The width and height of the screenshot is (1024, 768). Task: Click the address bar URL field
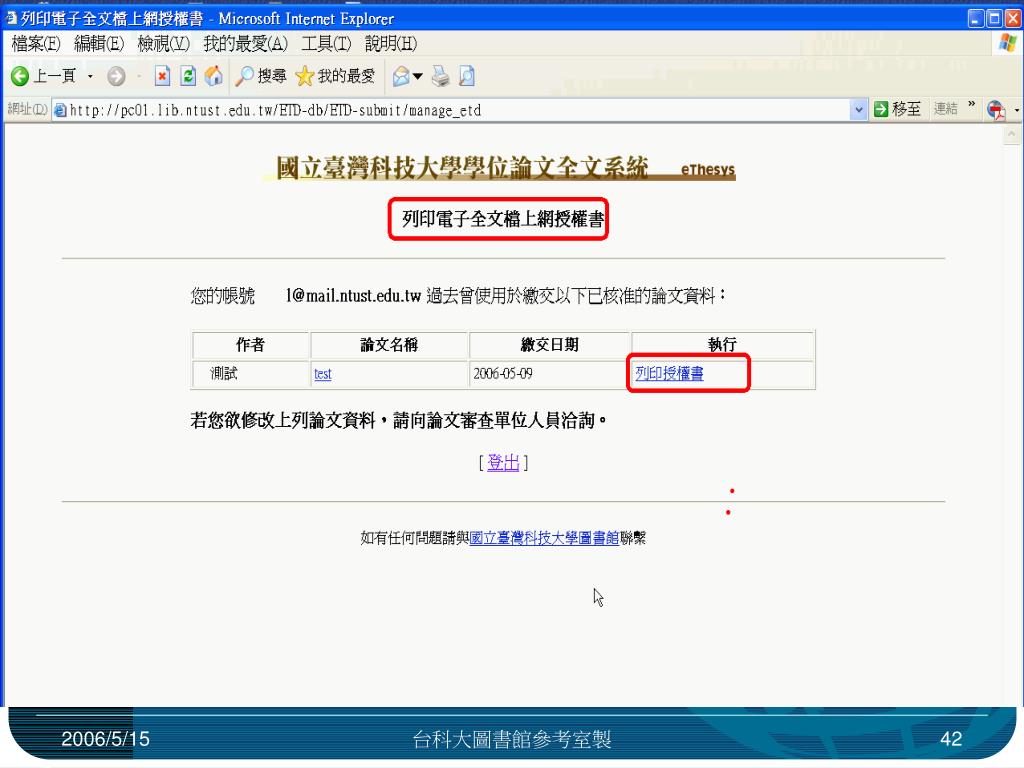[451, 110]
